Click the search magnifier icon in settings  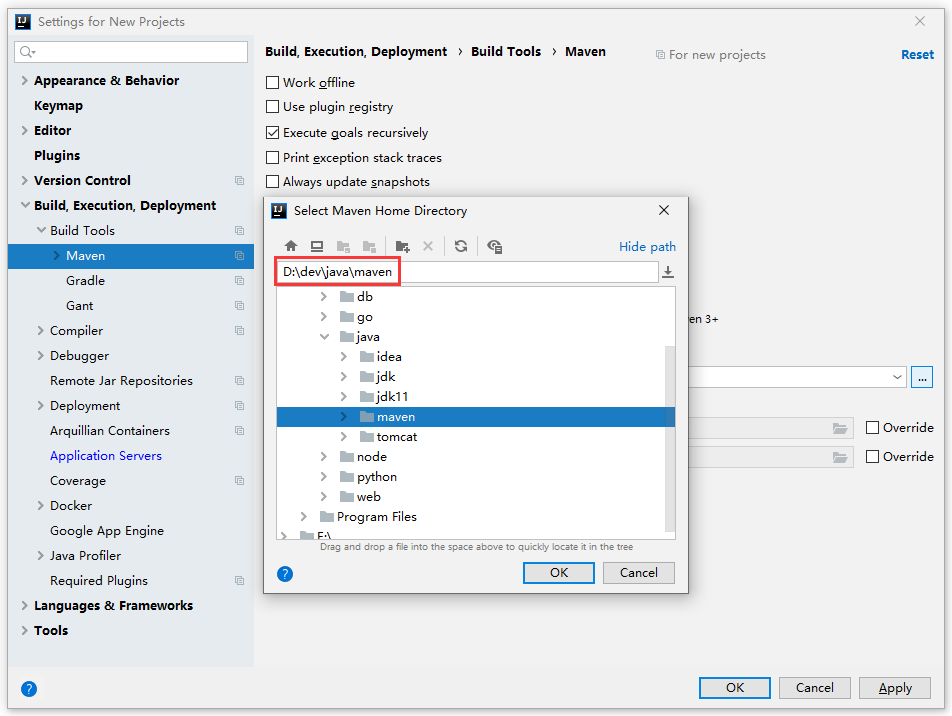pos(27,52)
